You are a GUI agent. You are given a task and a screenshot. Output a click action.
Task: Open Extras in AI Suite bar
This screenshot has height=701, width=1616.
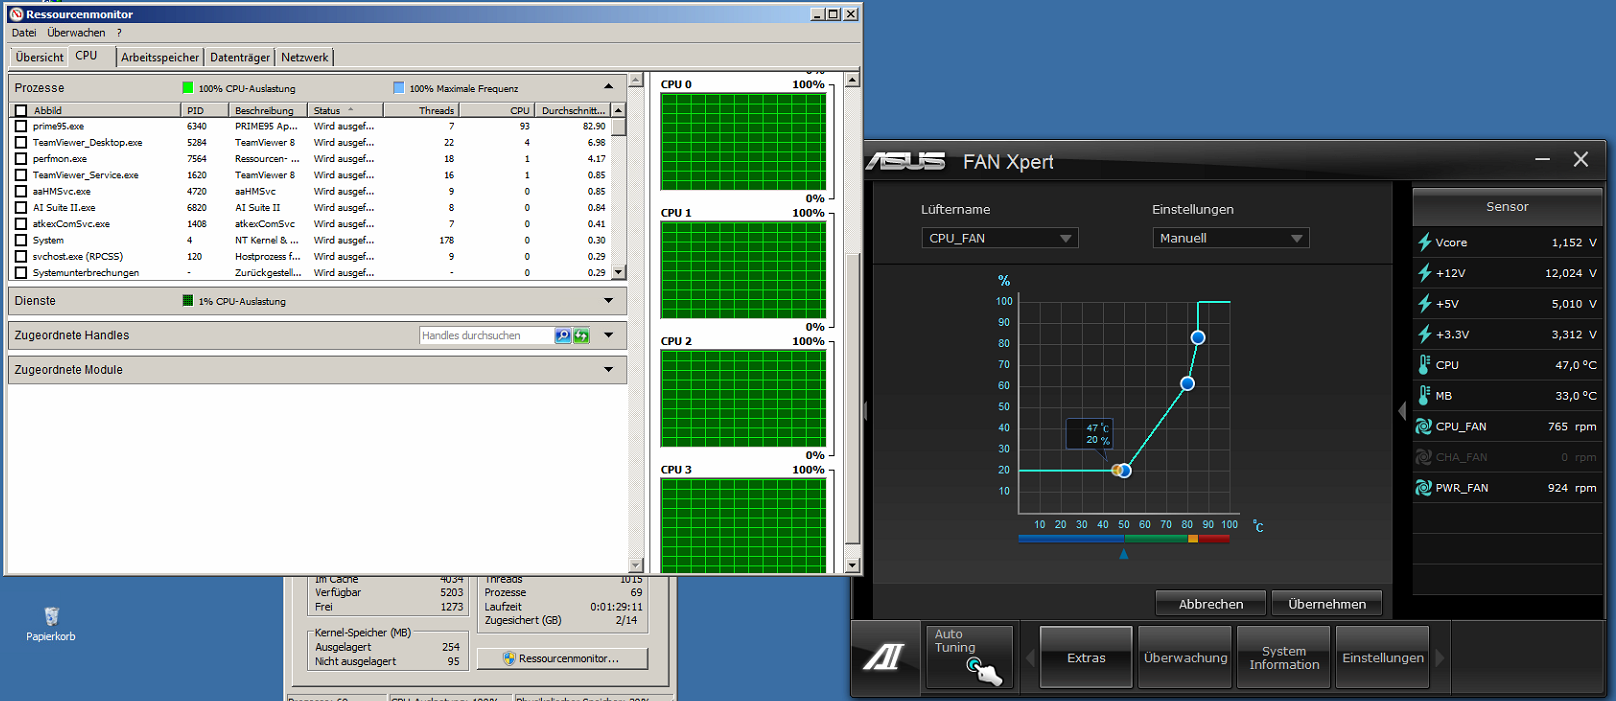1086,657
